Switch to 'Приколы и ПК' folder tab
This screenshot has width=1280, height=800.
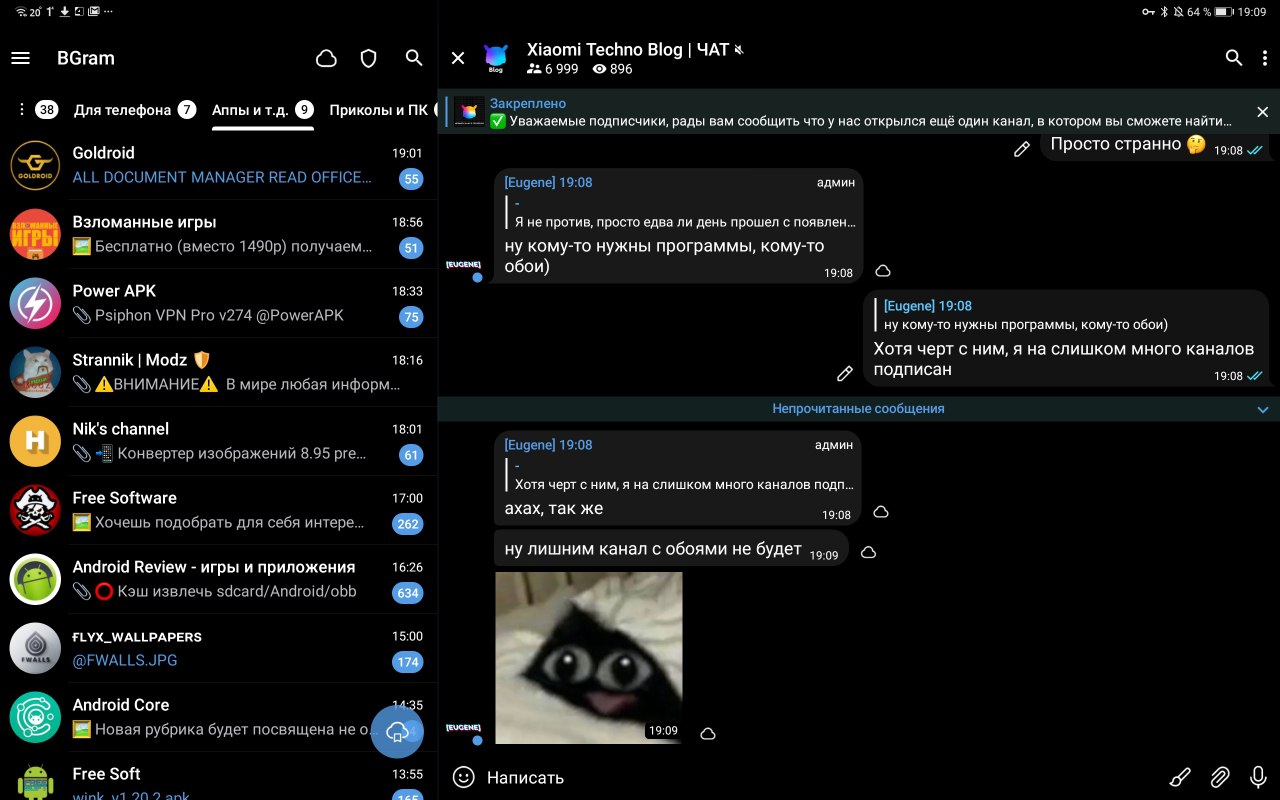(382, 110)
